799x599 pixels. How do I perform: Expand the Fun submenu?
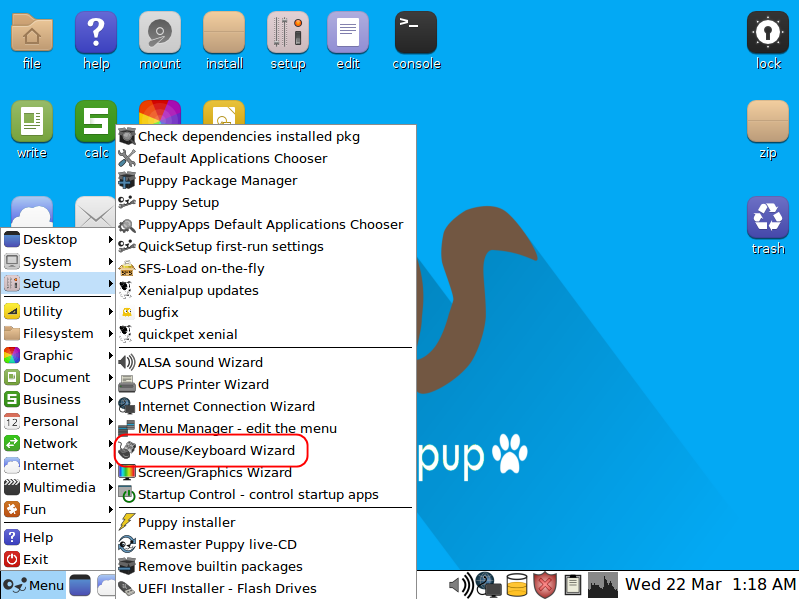pyautogui.click(x=58, y=509)
